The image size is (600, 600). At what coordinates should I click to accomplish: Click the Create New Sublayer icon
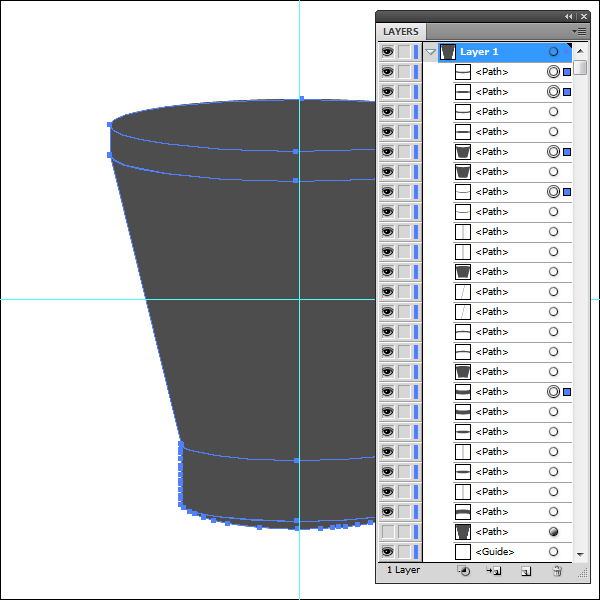tap(494, 571)
